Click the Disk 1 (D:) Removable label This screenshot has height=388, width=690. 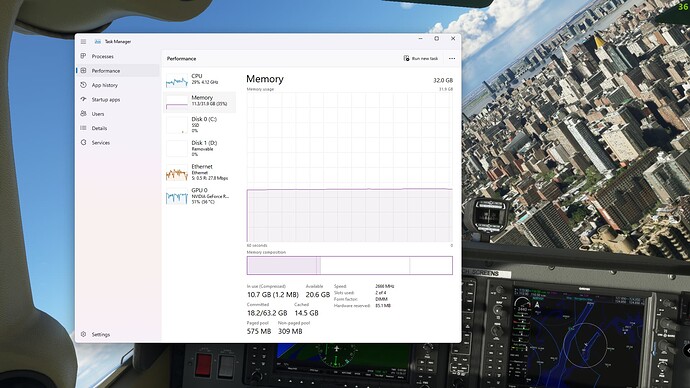[x=204, y=149]
